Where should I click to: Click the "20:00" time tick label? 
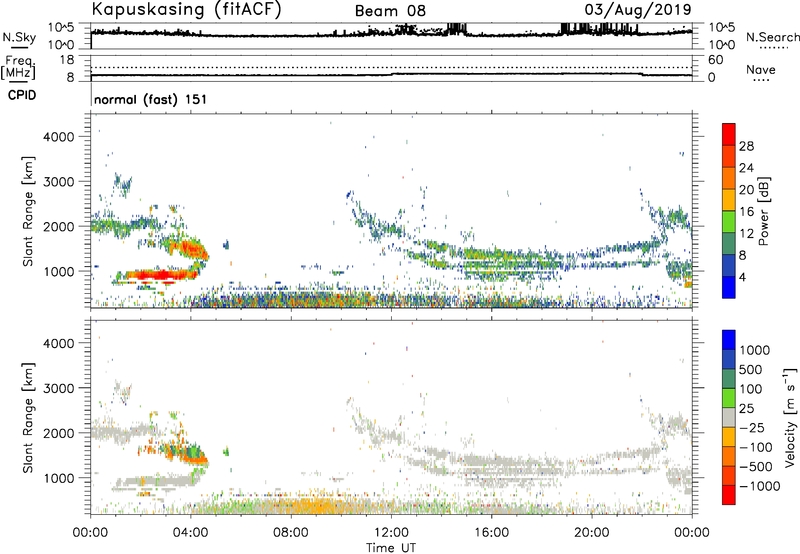592,533
